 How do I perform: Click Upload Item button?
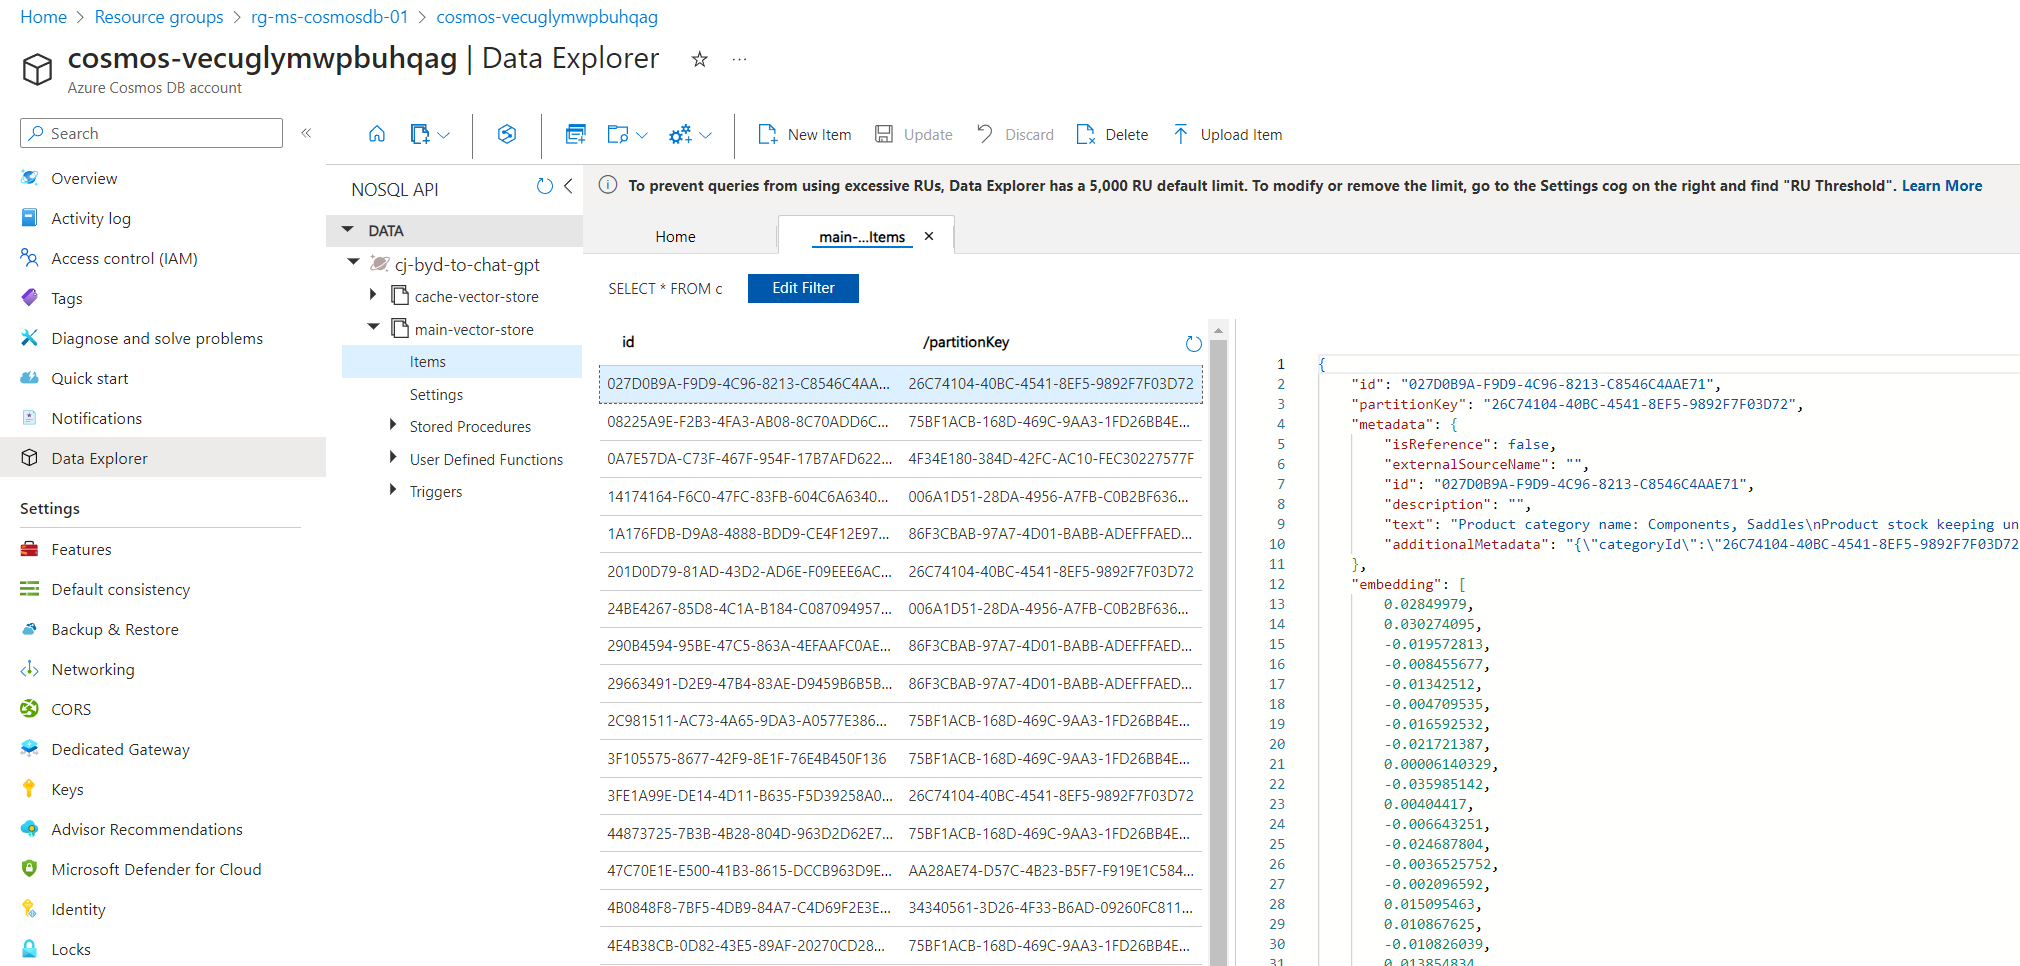pos(1227,134)
